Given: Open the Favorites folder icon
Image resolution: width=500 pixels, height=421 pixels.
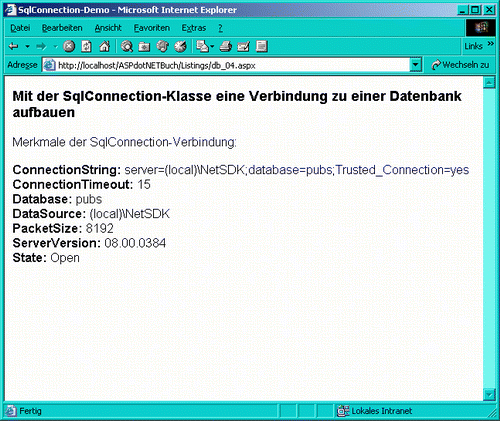Looking at the screenshot, I should coord(144,47).
